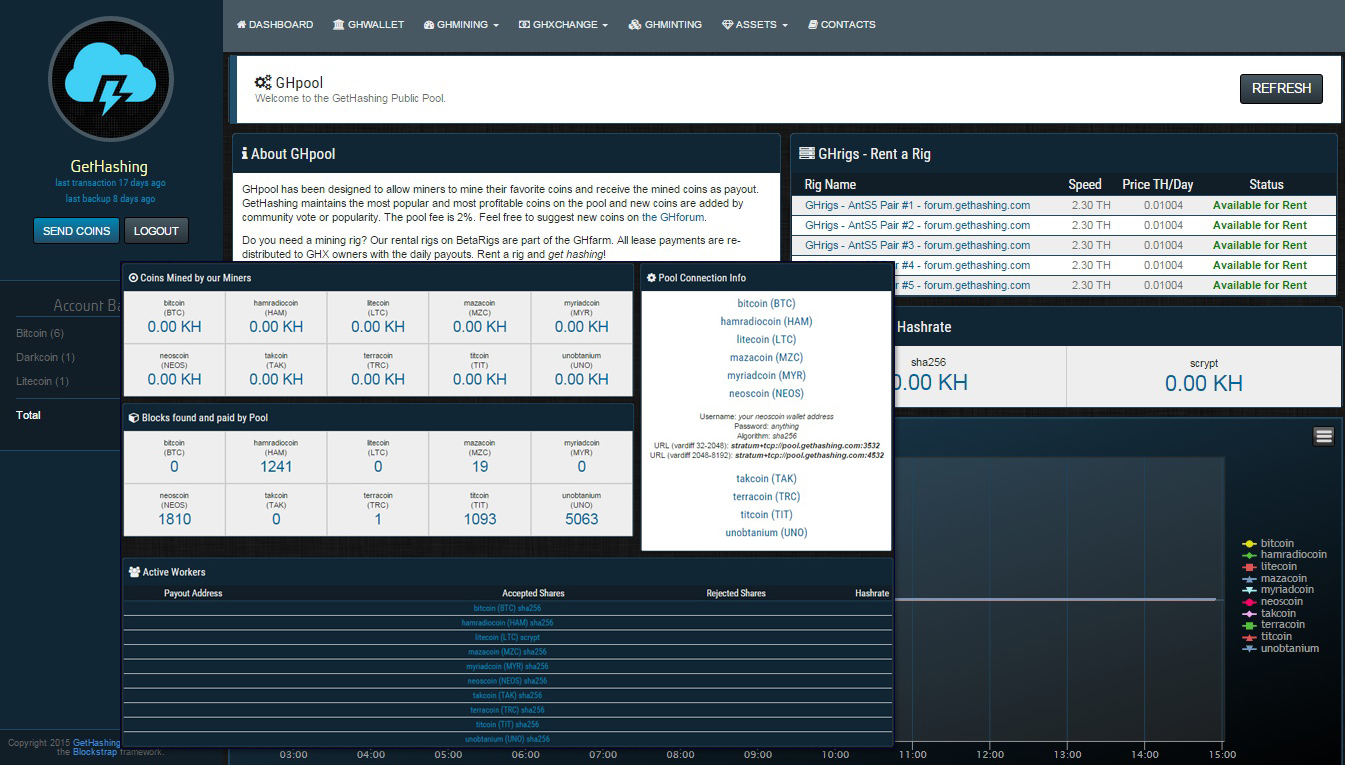Click titcoin blocks found value 1093
Image resolution: width=1345 pixels, height=765 pixels.
[480, 519]
